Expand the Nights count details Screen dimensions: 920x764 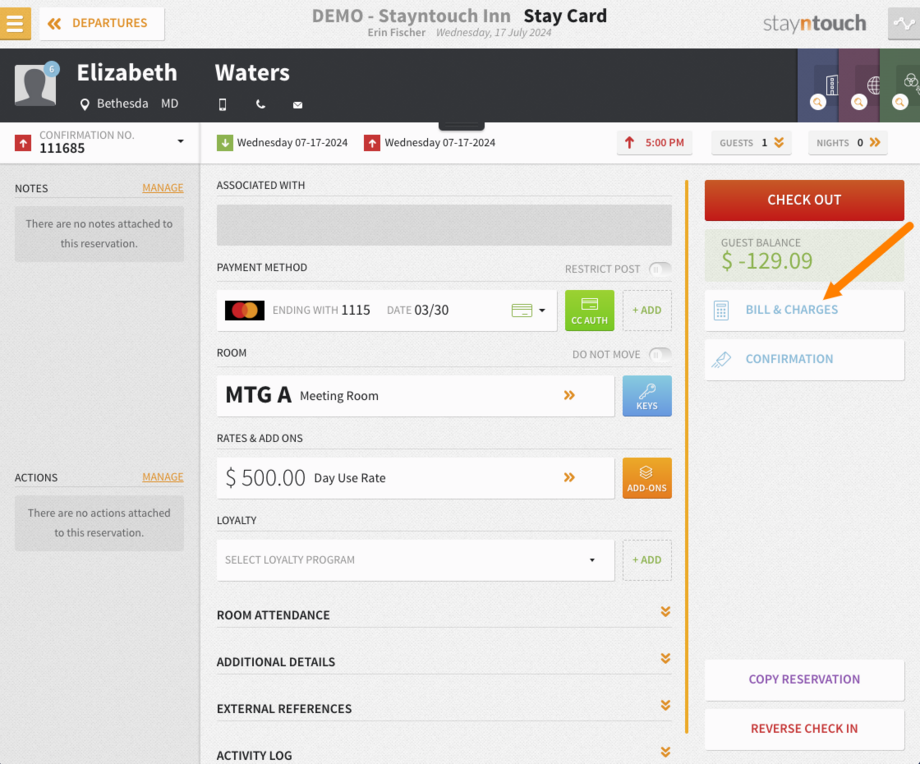pos(848,143)
